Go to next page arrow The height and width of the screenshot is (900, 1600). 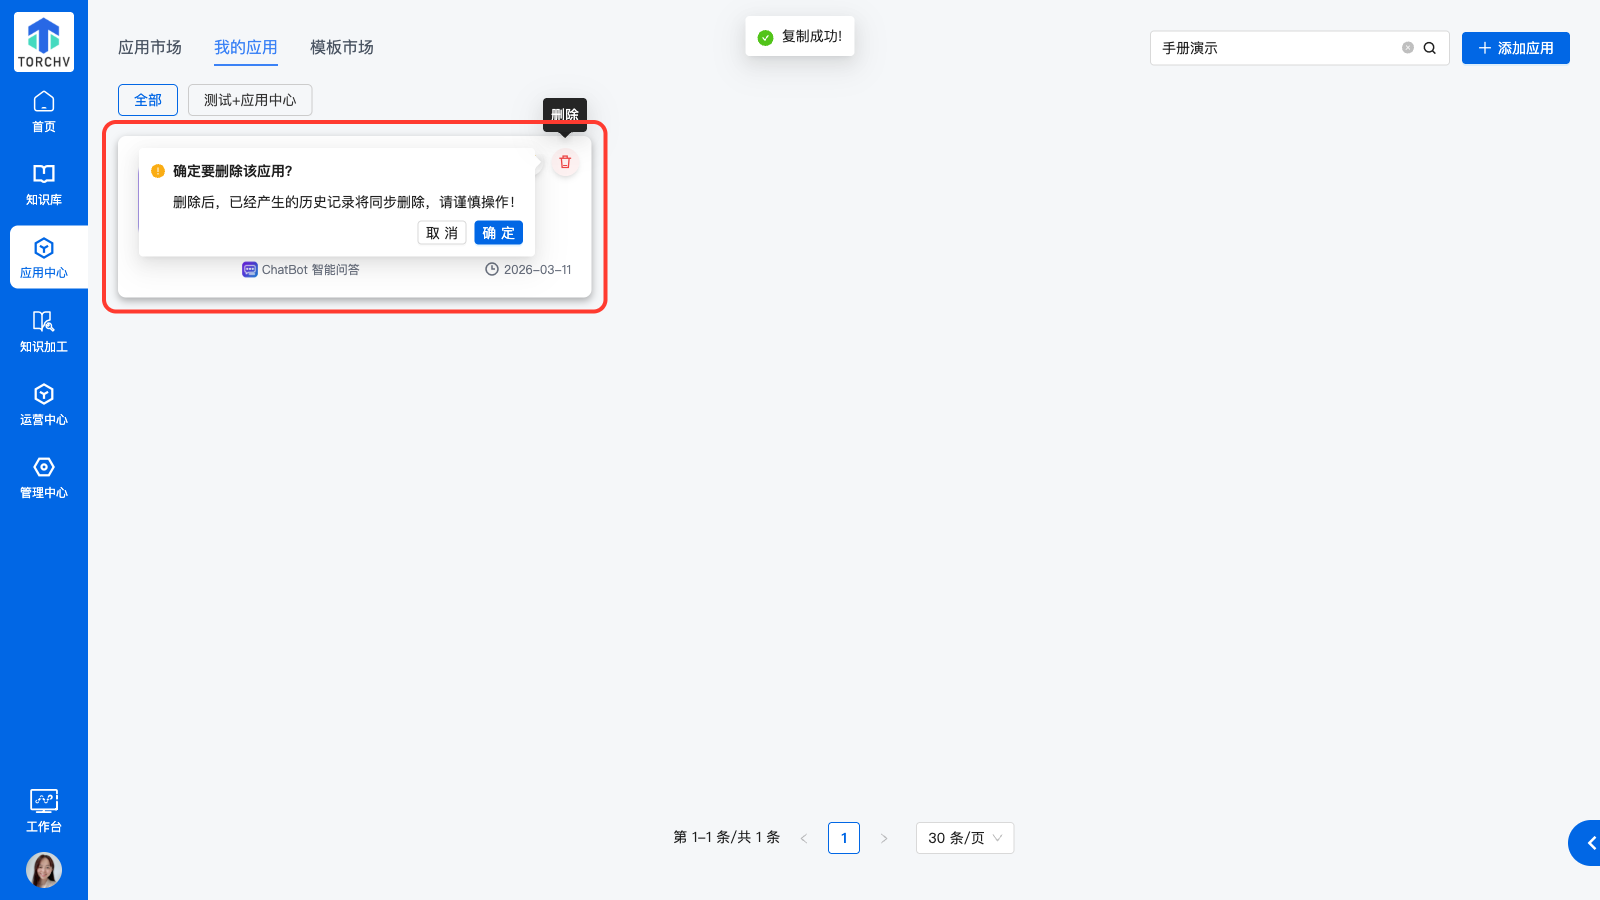pyautogui.click(x=884, y=838)
